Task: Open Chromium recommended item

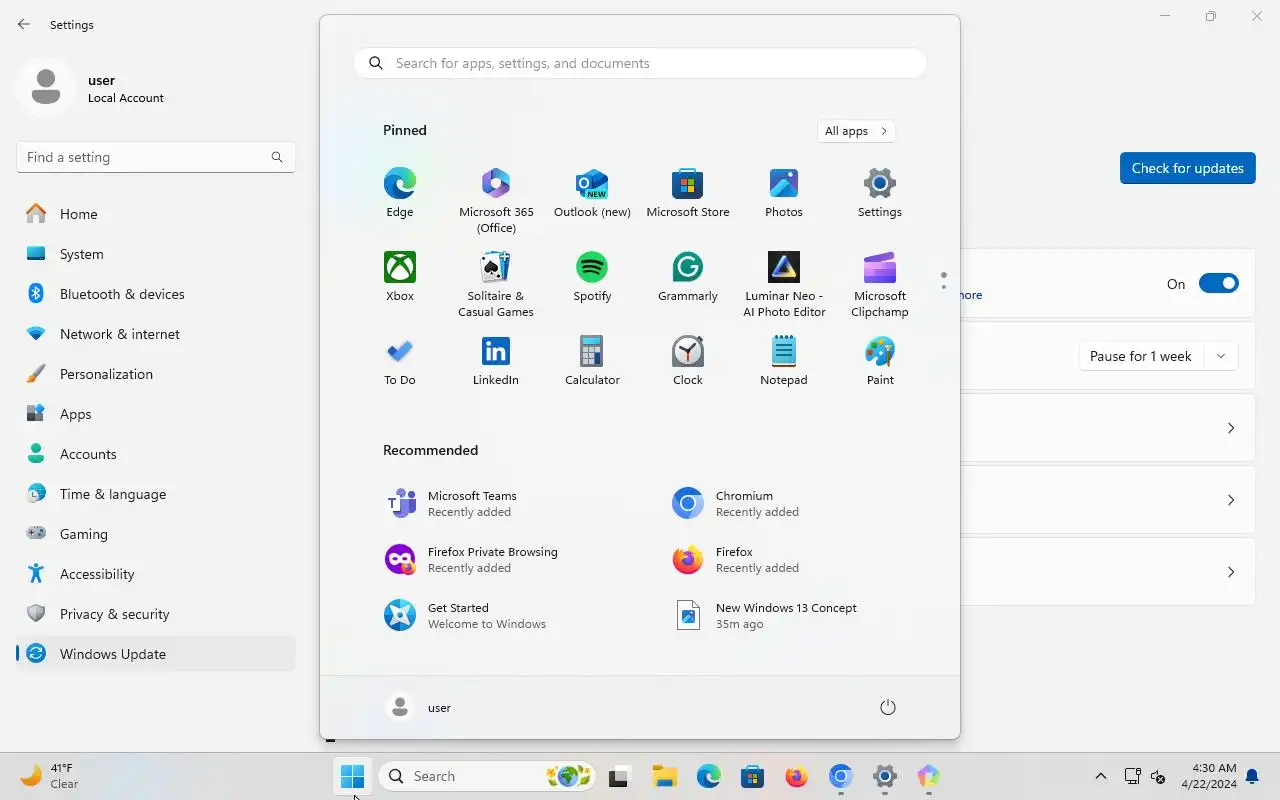Action: 784,503
